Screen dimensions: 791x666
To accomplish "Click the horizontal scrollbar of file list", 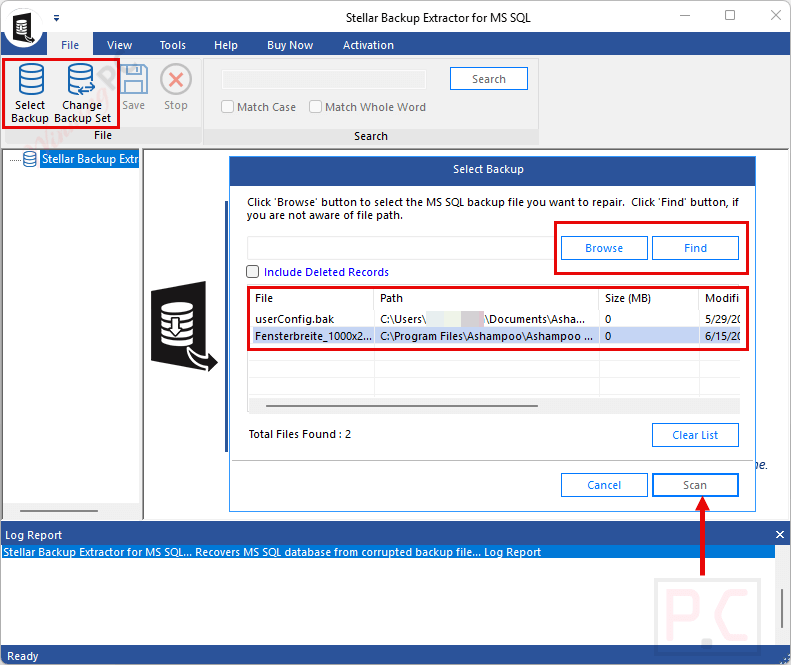I will tap(402, 406).
